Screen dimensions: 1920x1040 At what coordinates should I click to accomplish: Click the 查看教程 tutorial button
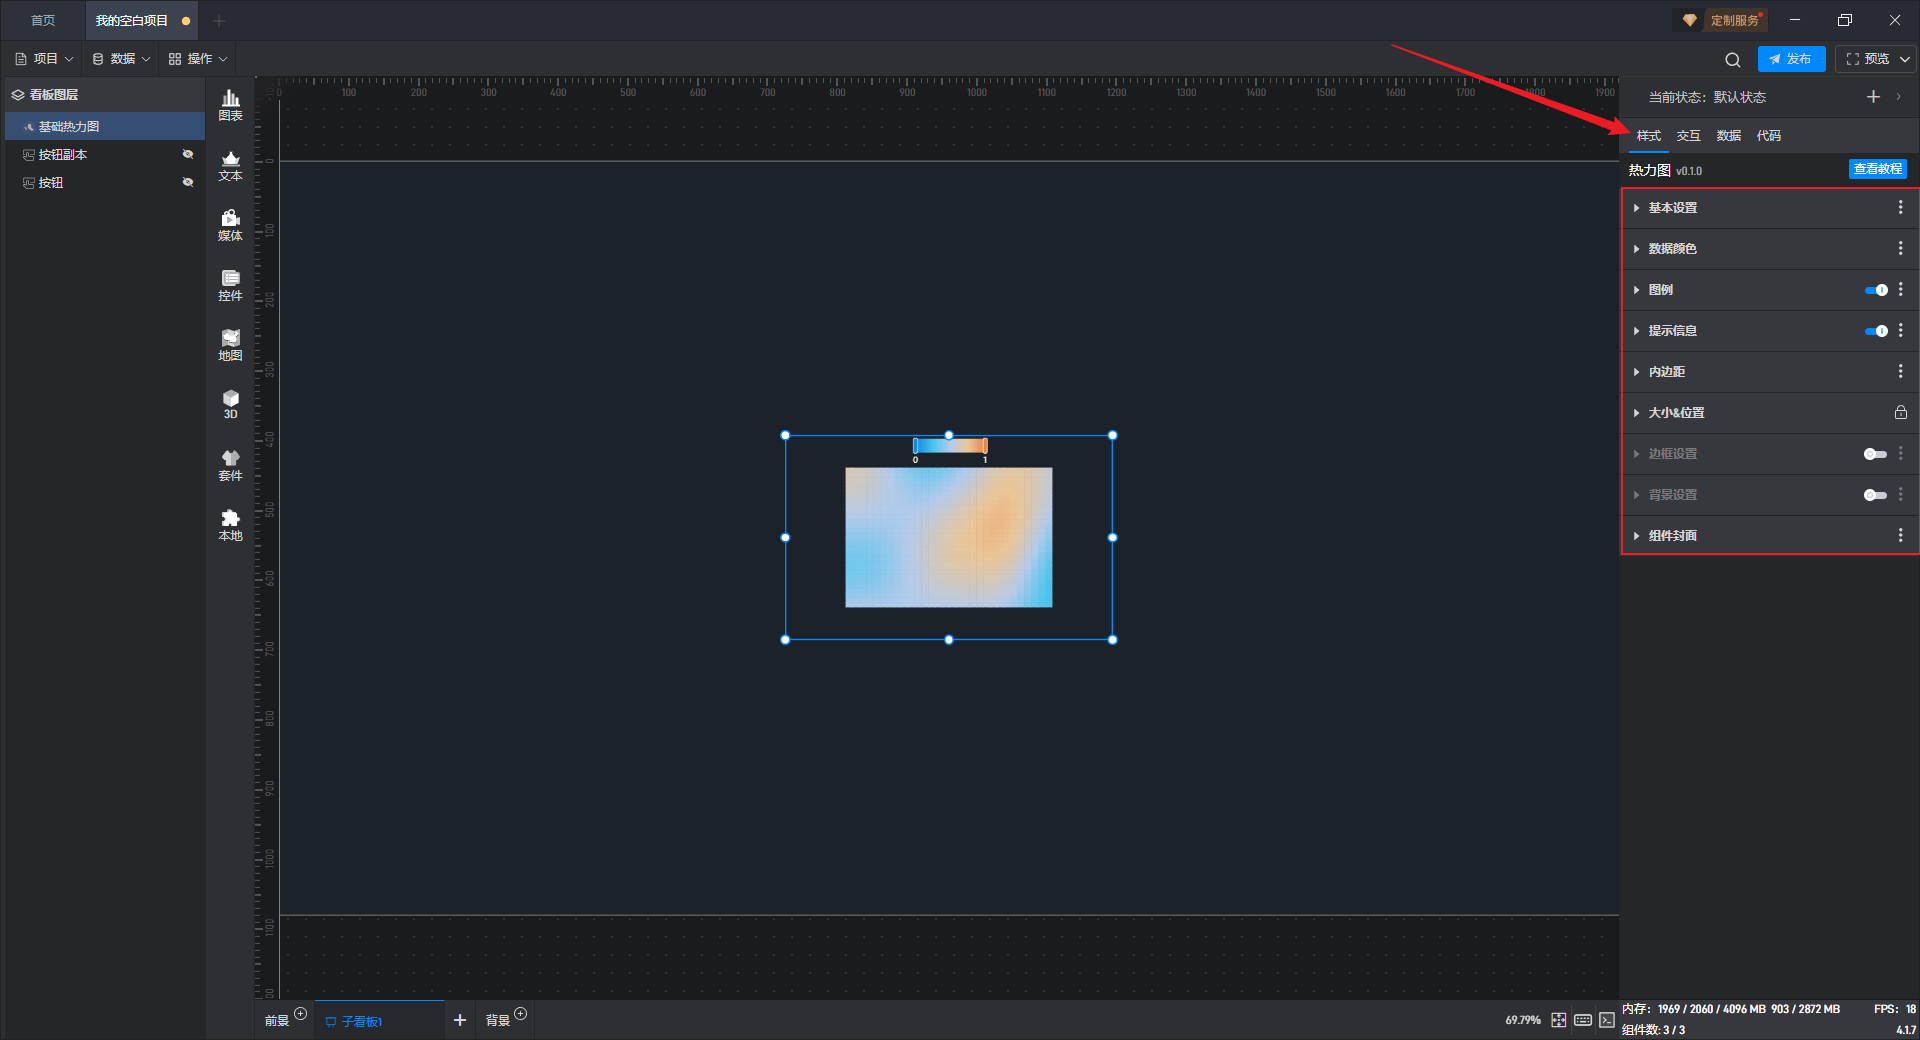point(1877,169)
